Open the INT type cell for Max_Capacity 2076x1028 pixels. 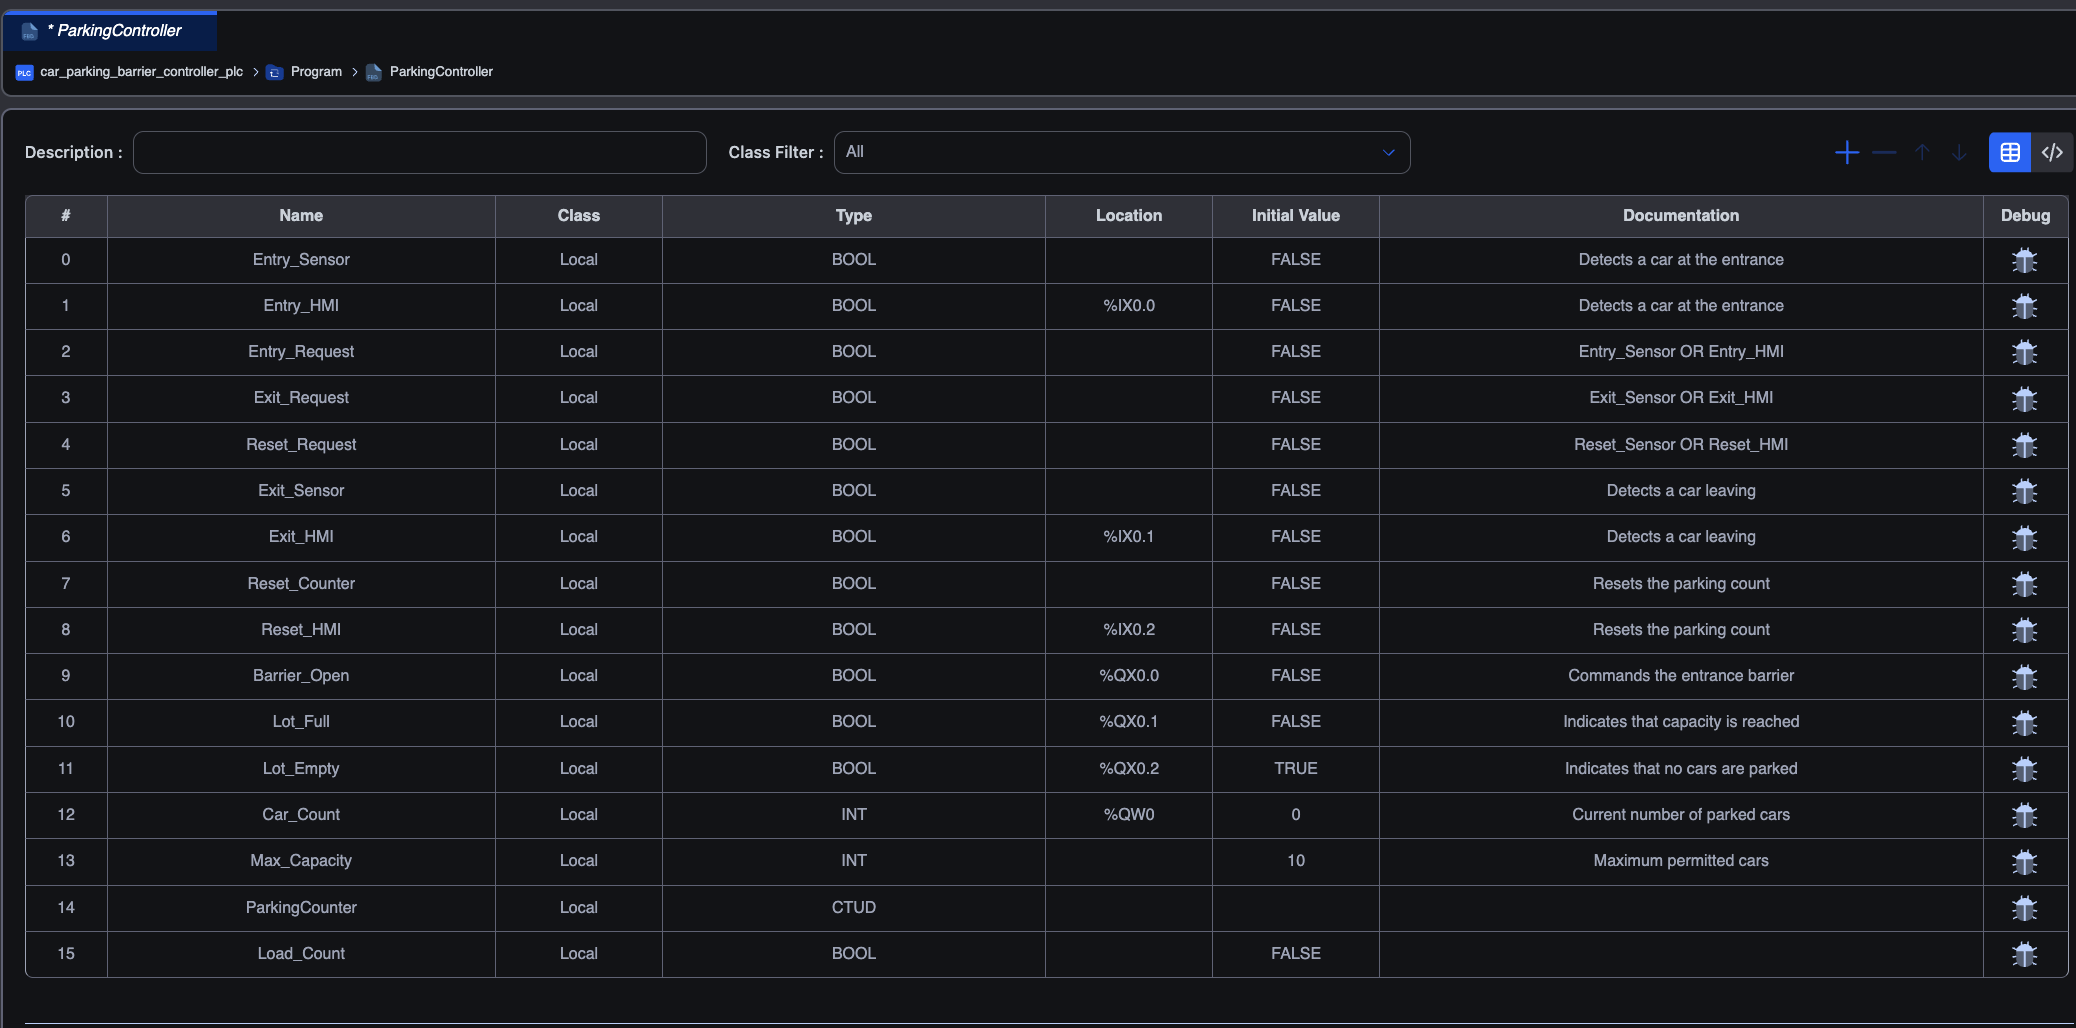point(854,861)
